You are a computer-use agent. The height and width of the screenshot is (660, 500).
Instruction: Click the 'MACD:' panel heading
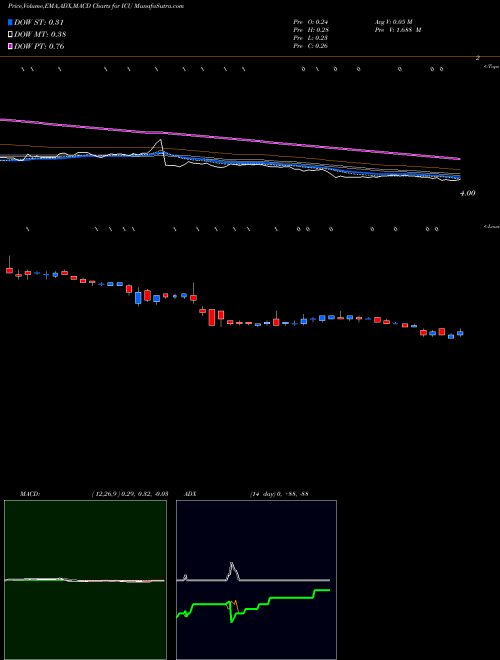30,494
